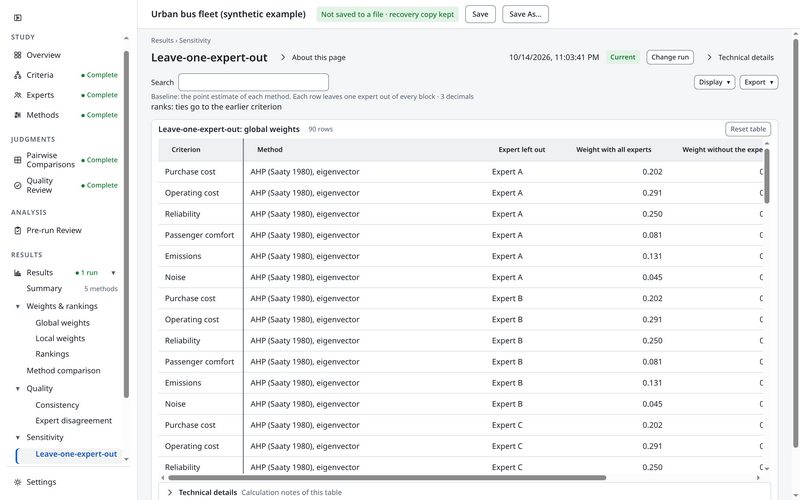Sort by Criterion column header
The width and height of the screenshot is (800, 500).
point(186,149)
